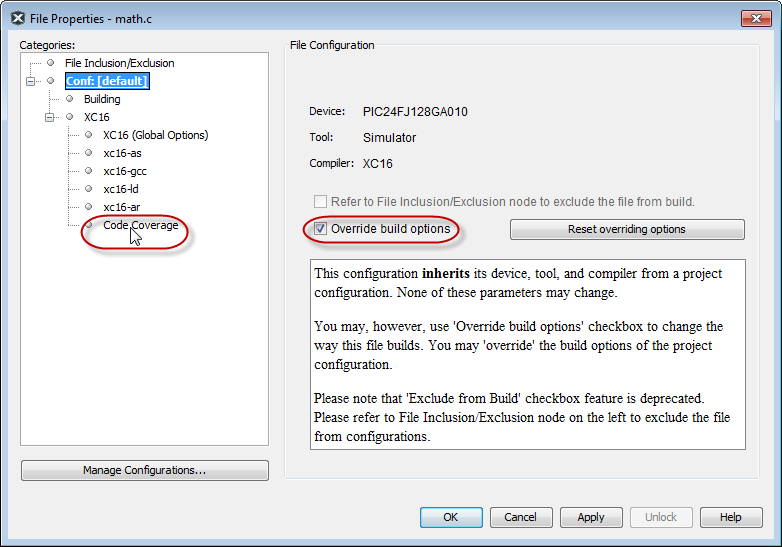This screenshot has width=782, height=547.
Task: Confirm with the OK button
Action: click(451, 517)
